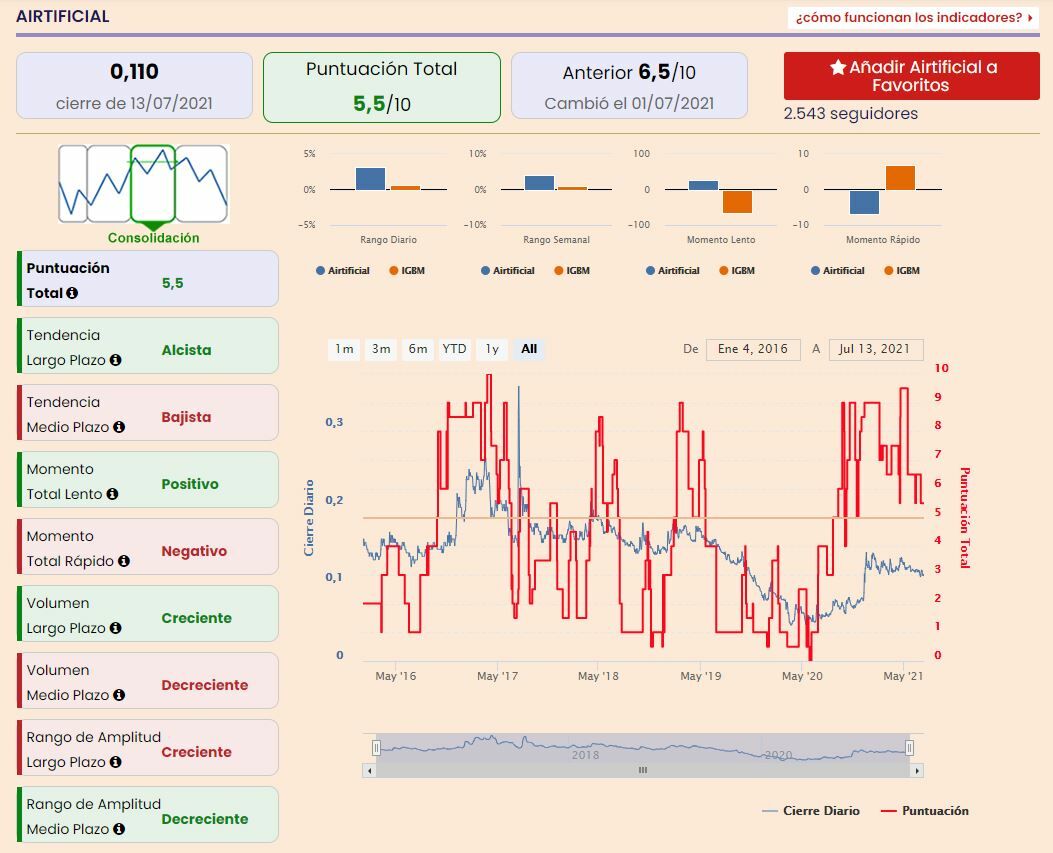Select the YTD range button
The width and height of the screenshot is (1053, 853).
click(x=455, y=349)
